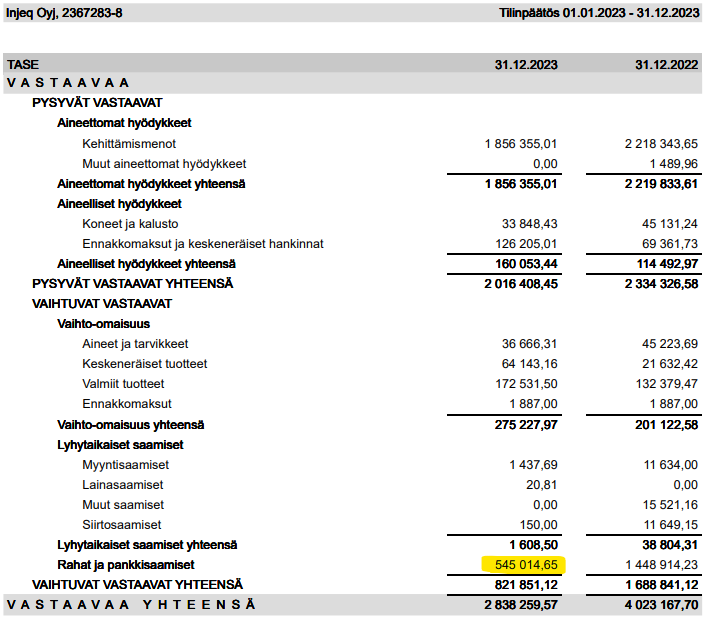Select the 2 016 408,45 total value
This screenshot has height=619, width=704.
[520, 284]
